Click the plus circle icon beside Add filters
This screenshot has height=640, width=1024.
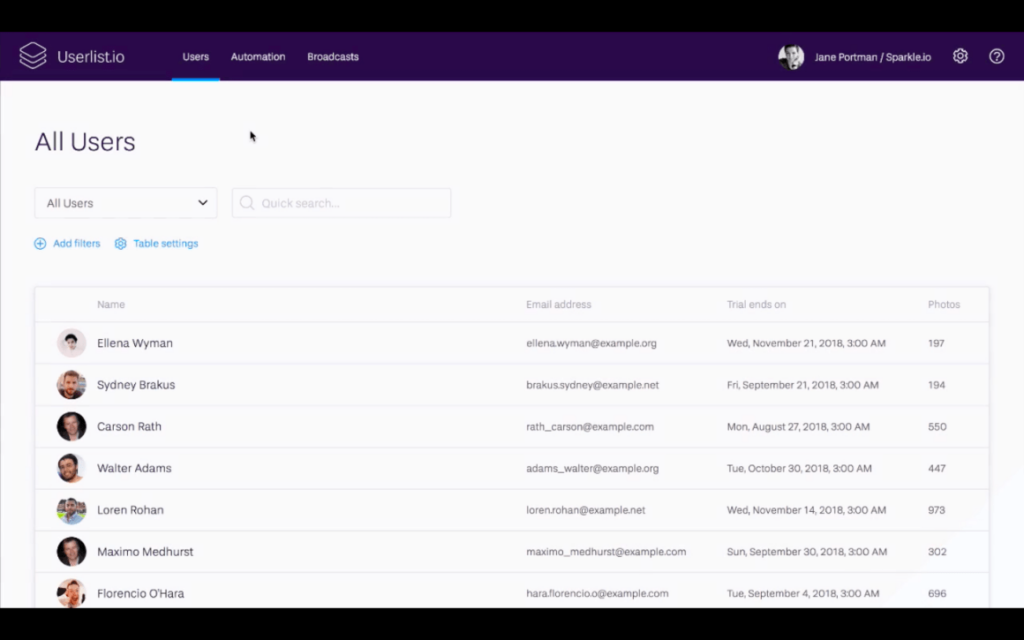40,244
